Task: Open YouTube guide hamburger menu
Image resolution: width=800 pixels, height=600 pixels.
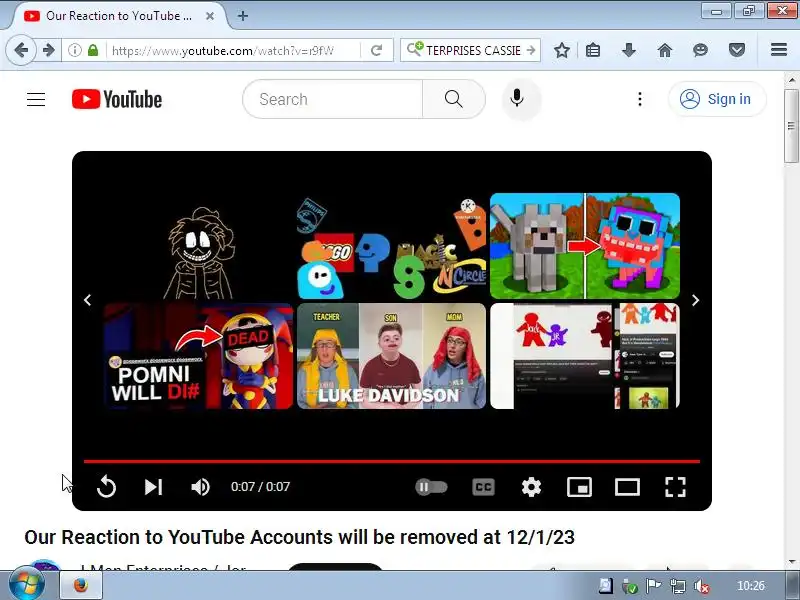Action: 36,99
